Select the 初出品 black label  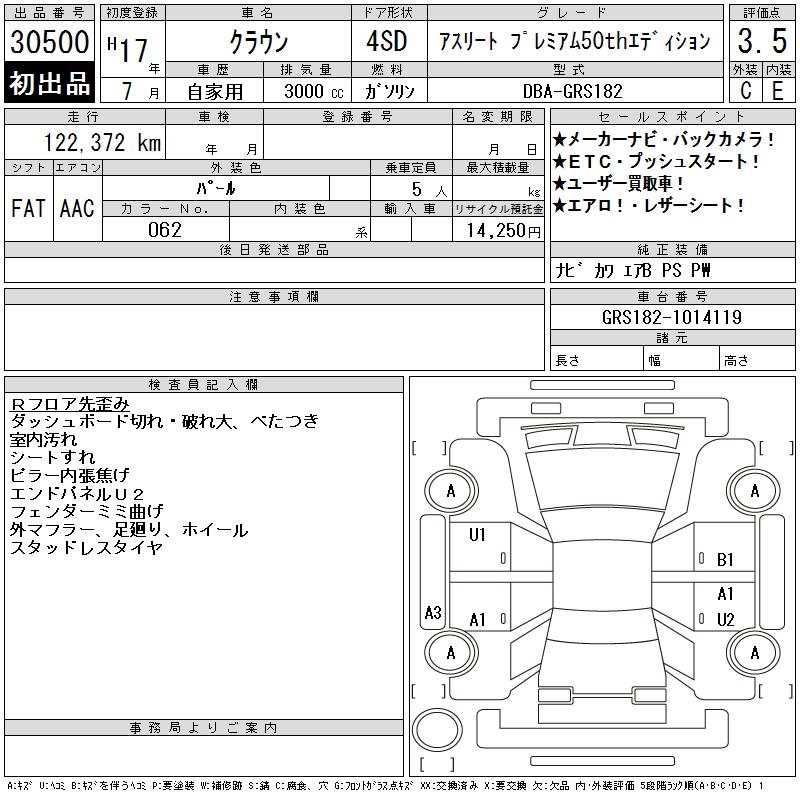pos(49,82)
